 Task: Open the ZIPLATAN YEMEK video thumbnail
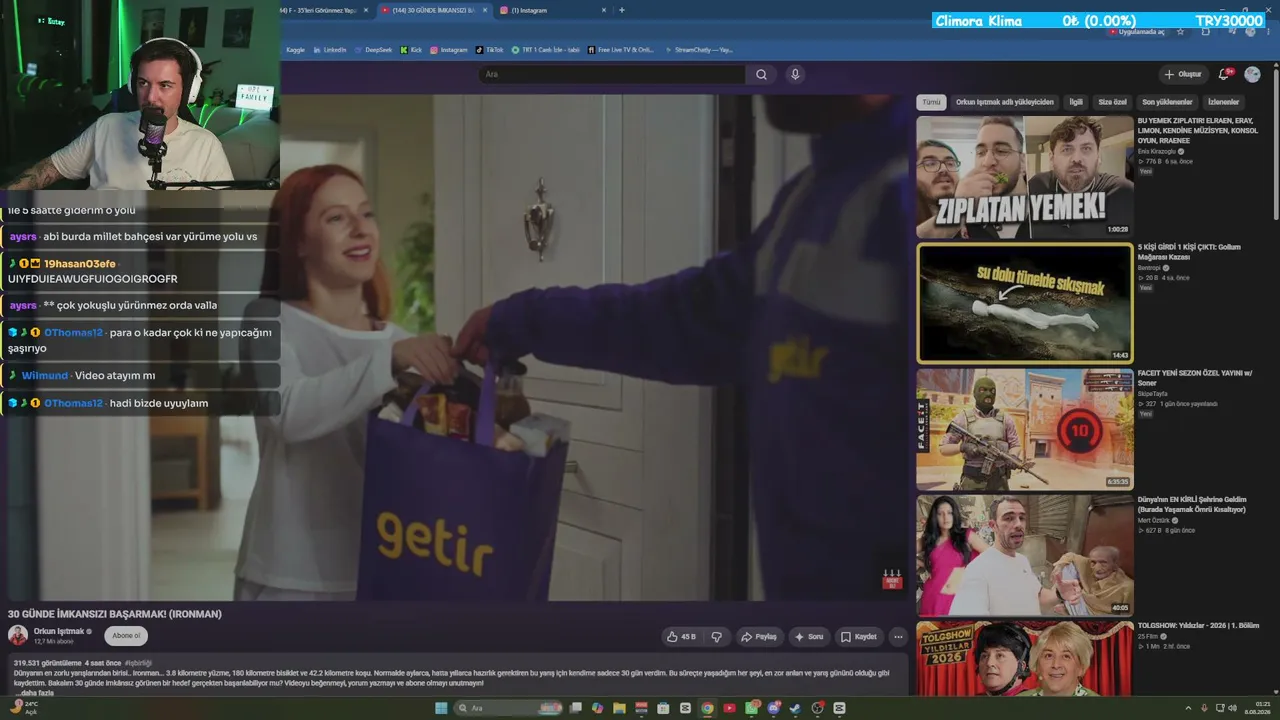(1025, 177)
